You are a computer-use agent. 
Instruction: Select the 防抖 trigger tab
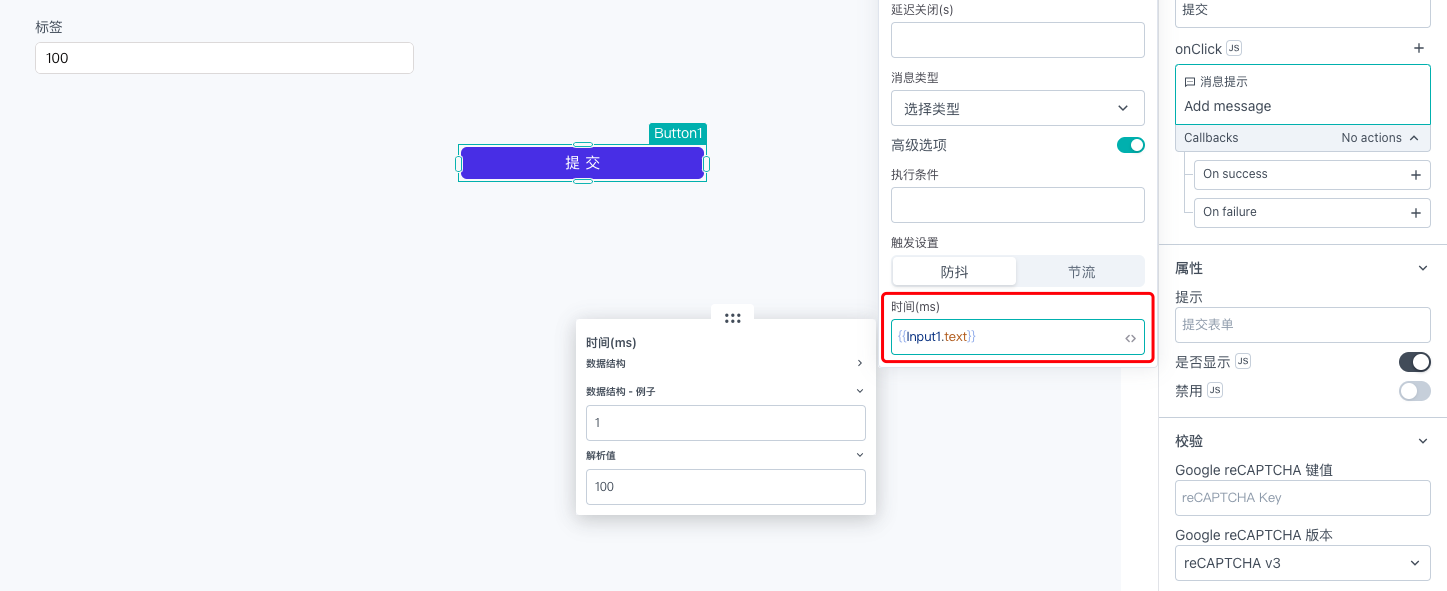954,271
